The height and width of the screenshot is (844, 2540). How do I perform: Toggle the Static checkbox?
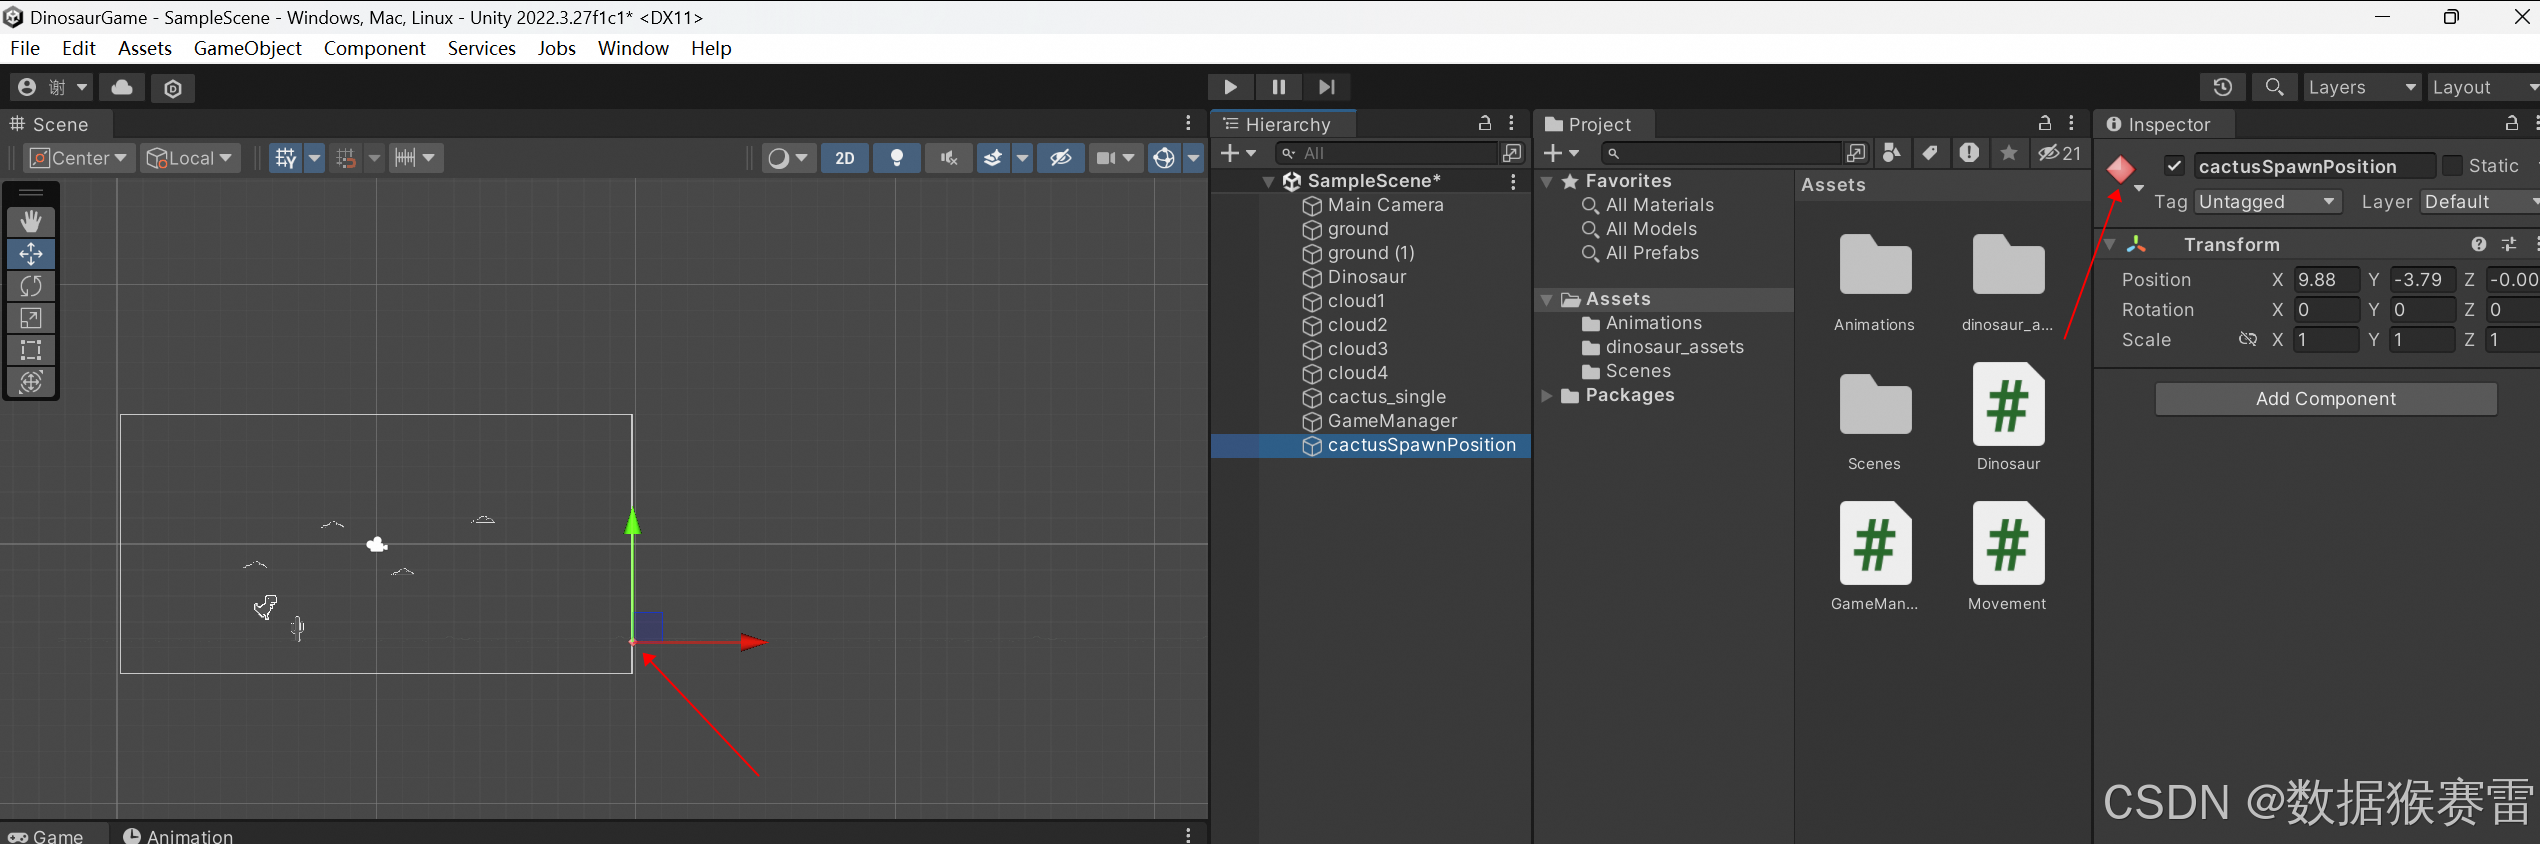click(2452, 166)
